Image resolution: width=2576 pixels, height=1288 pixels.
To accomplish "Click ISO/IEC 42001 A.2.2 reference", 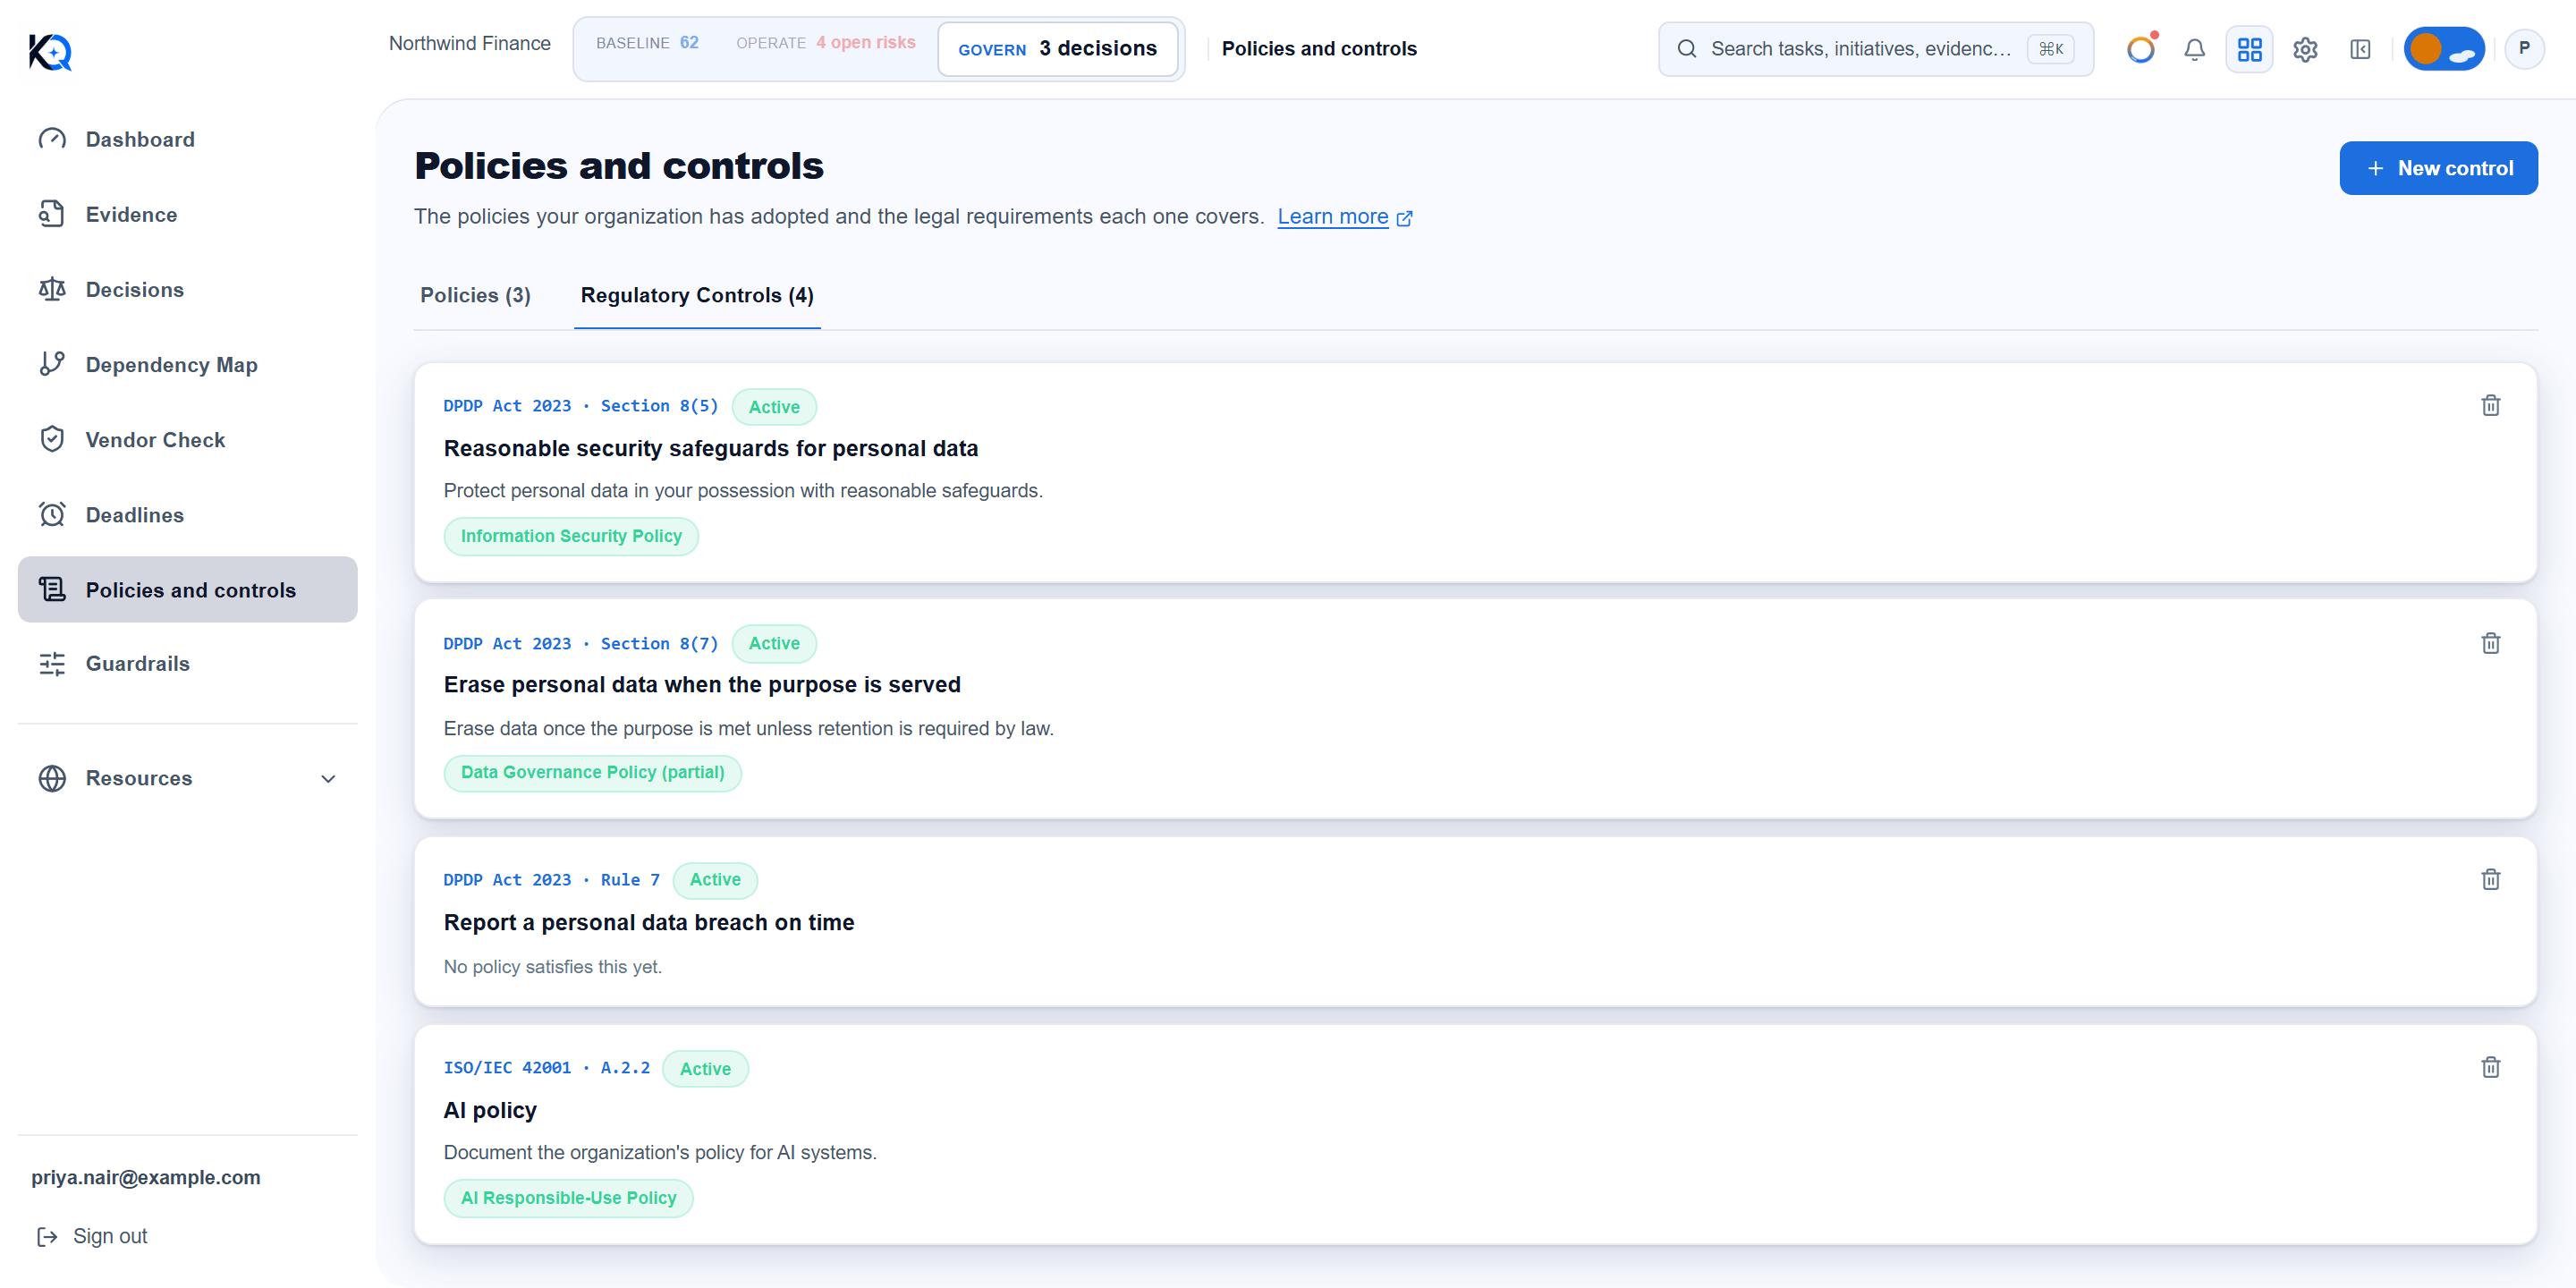I will click(546, 1068).
